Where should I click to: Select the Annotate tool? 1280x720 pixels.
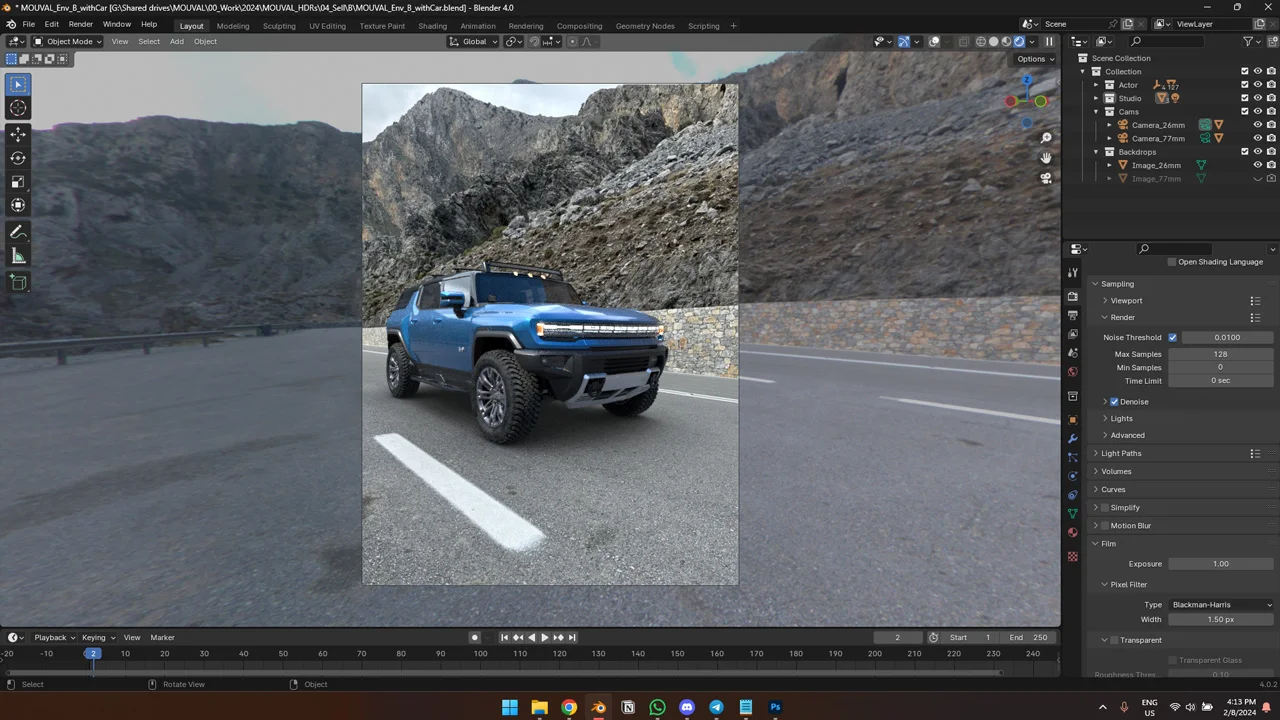coord(17,231)
